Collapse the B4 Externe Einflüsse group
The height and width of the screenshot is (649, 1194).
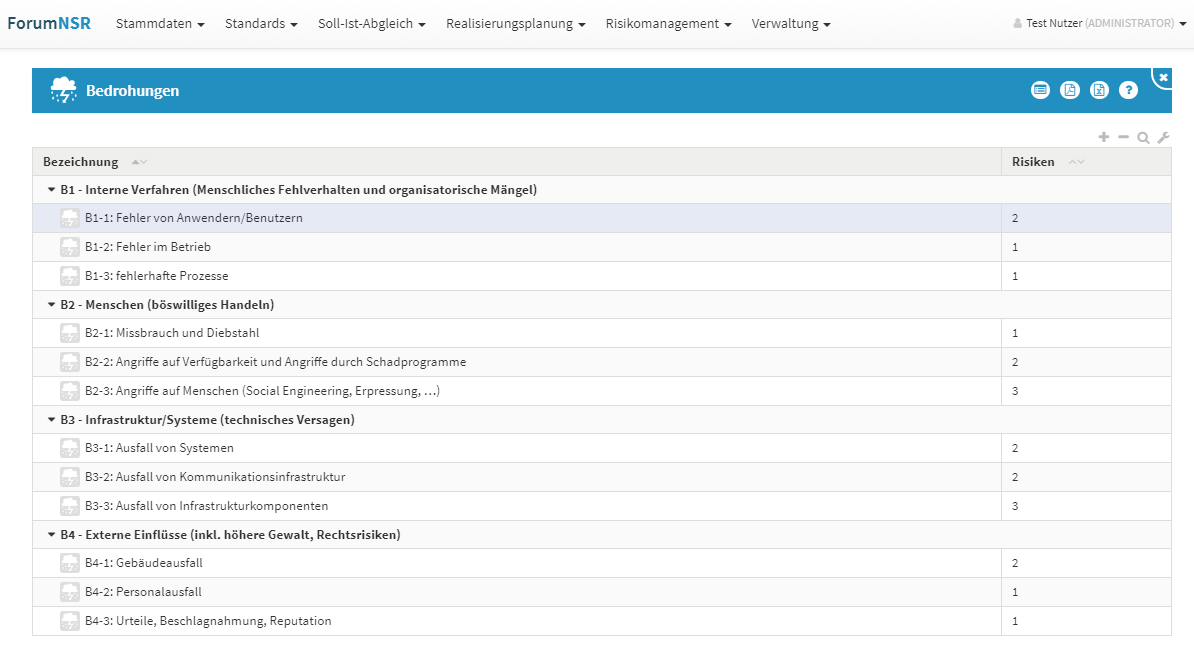51,535
